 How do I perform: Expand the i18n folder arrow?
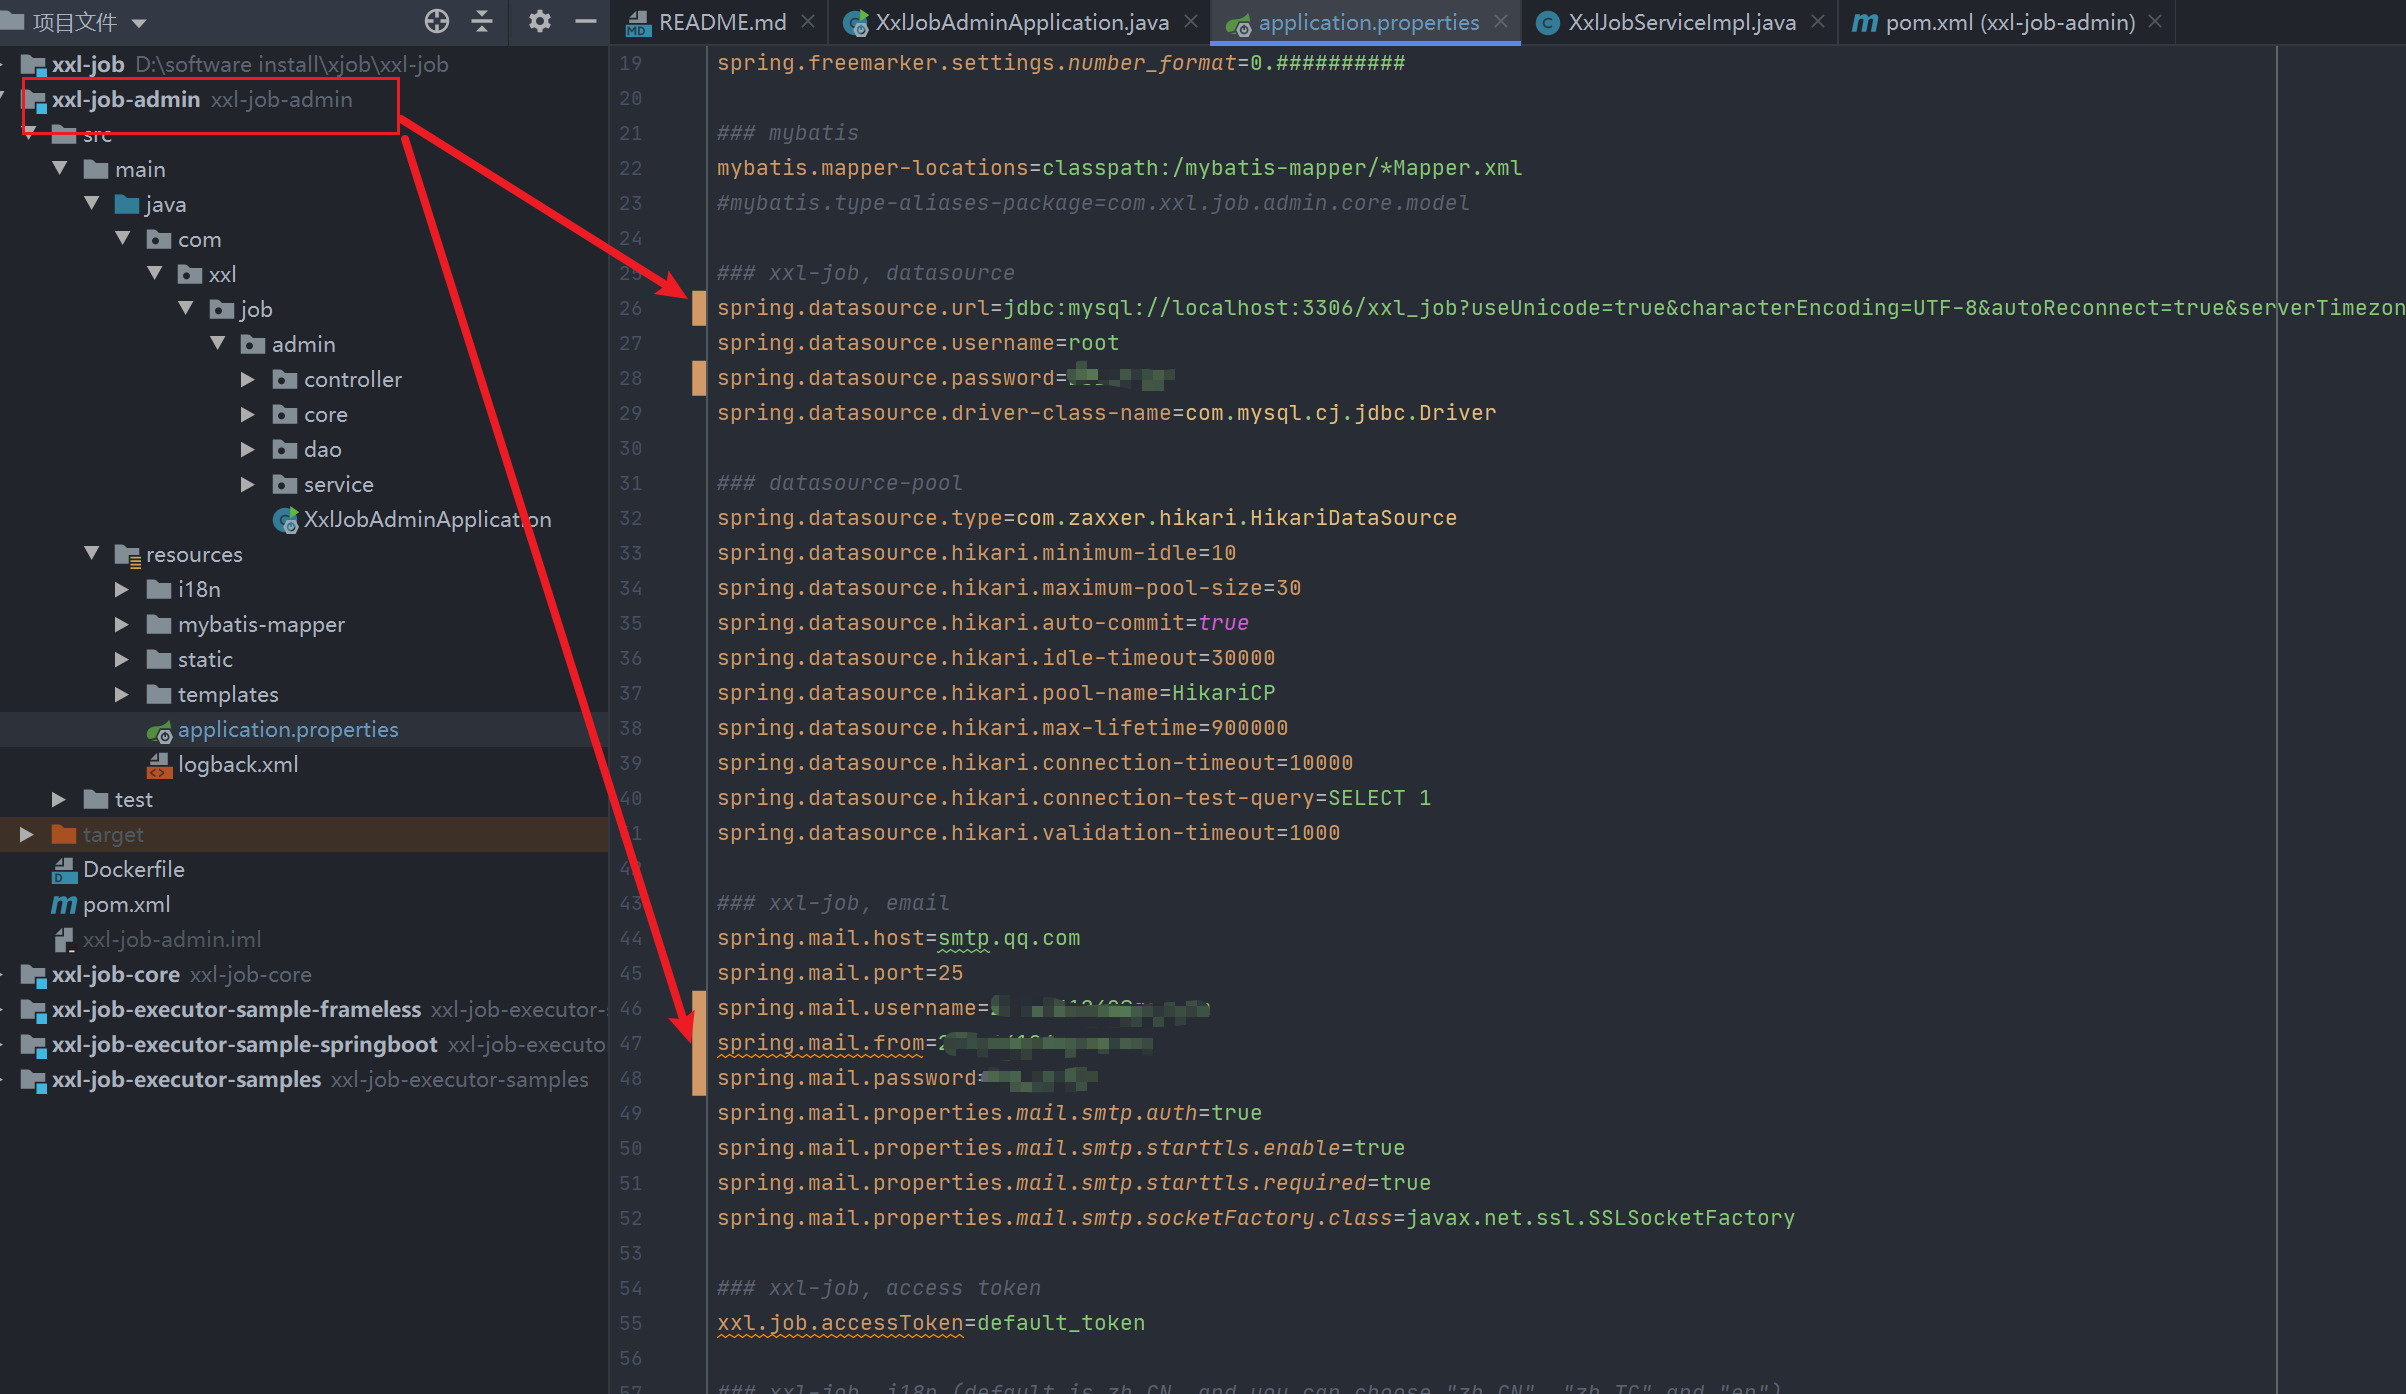click(x=122, y=589)
